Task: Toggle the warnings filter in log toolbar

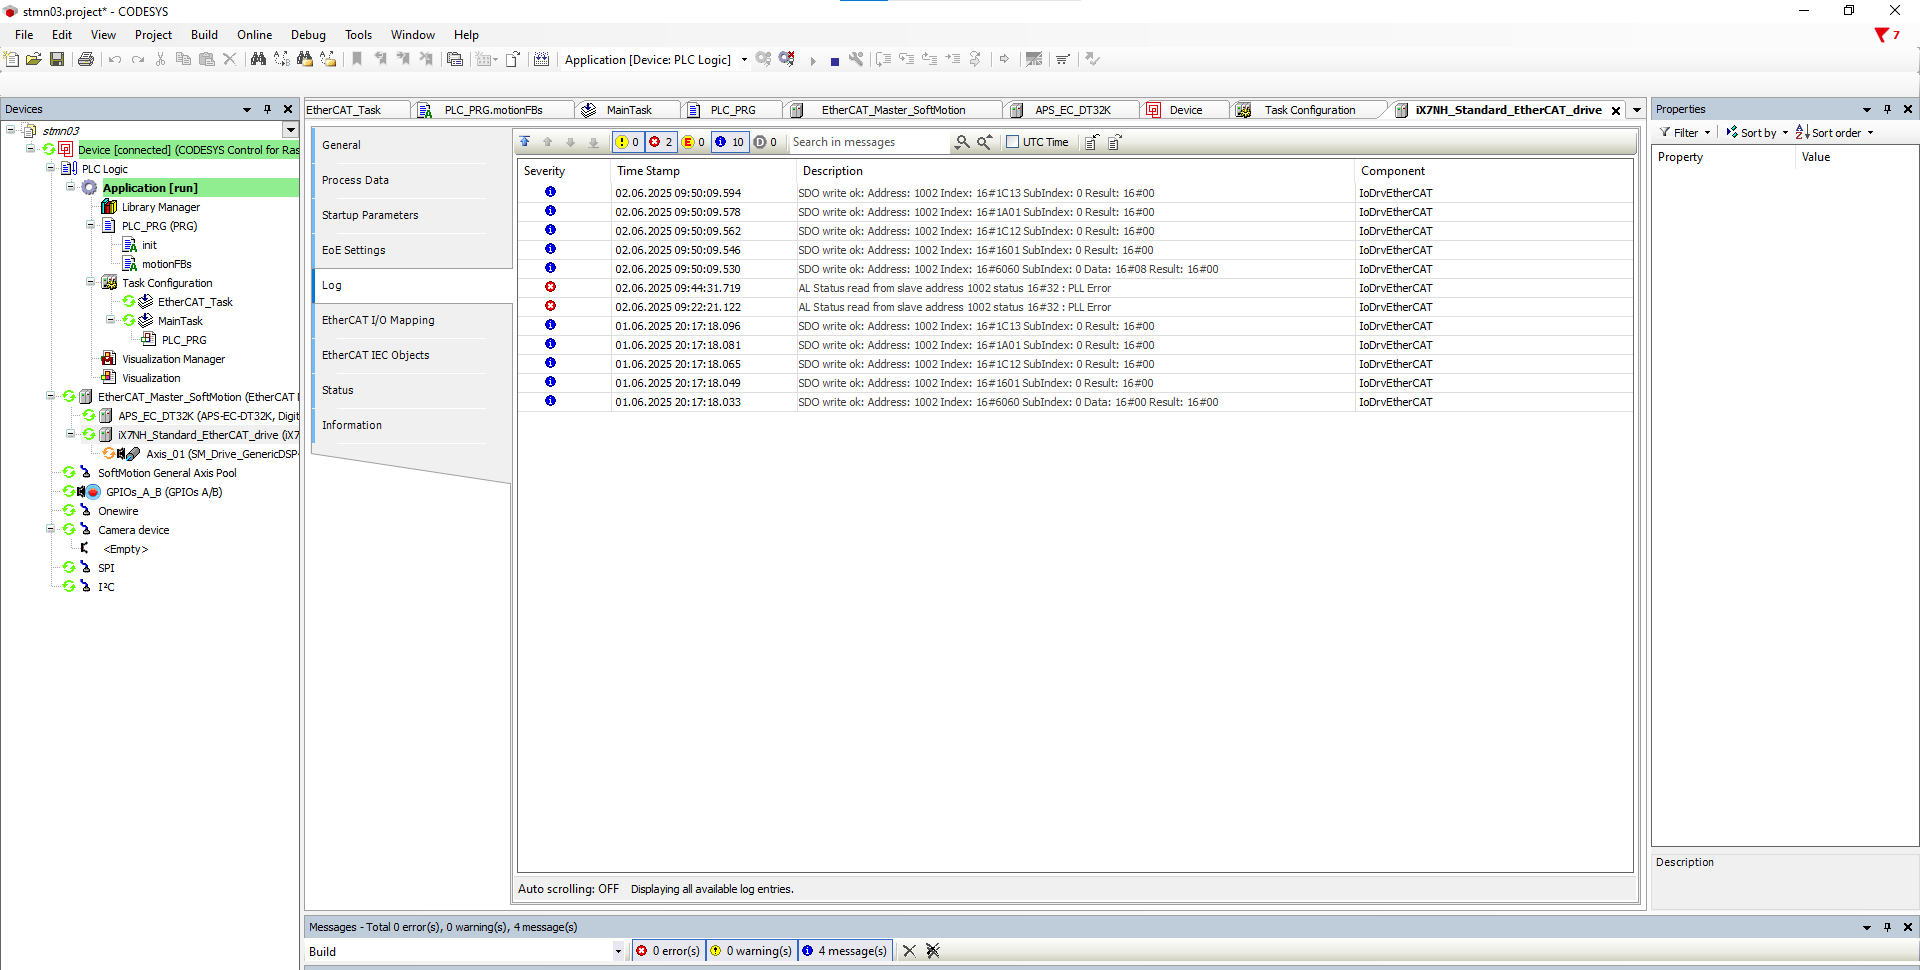Action: [627, 142]
